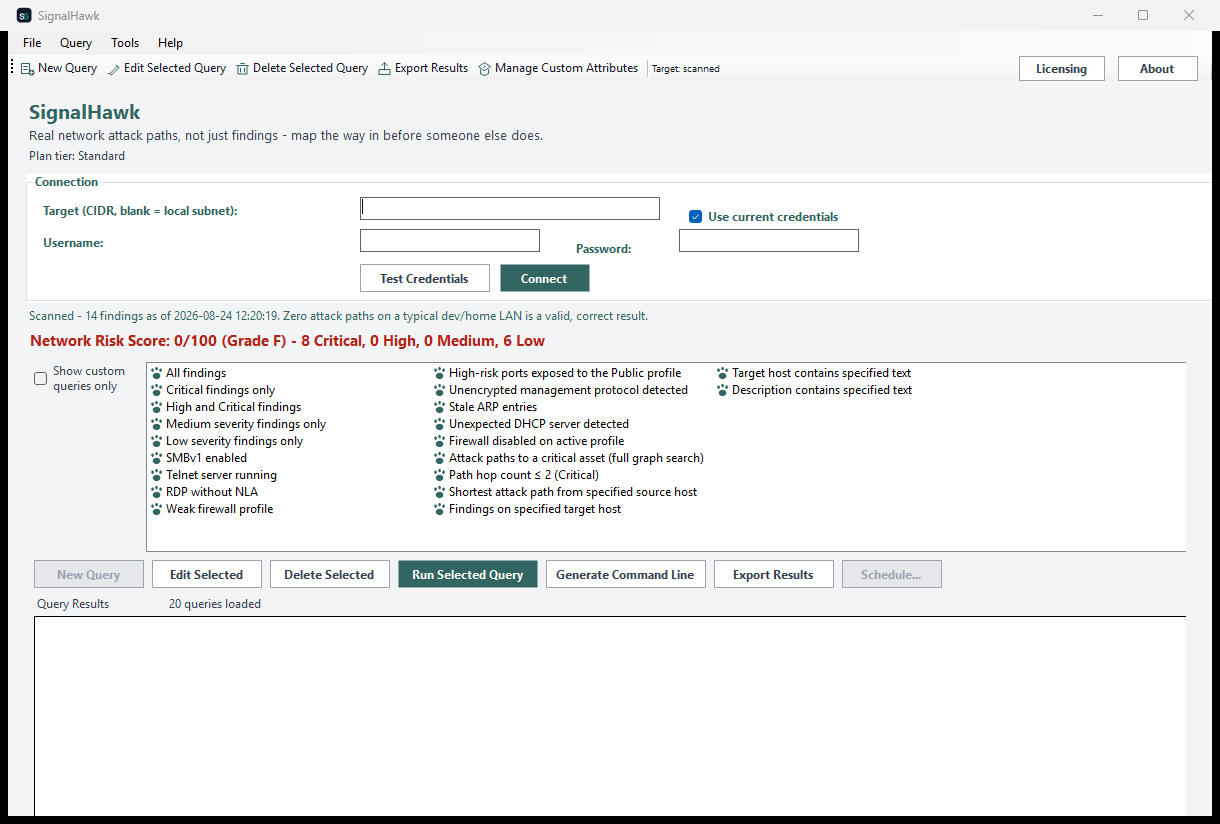Click the paw icon beside Path hop count ≤ 2
Screen dimensions: 1220x824
click(x=440, y=475)
